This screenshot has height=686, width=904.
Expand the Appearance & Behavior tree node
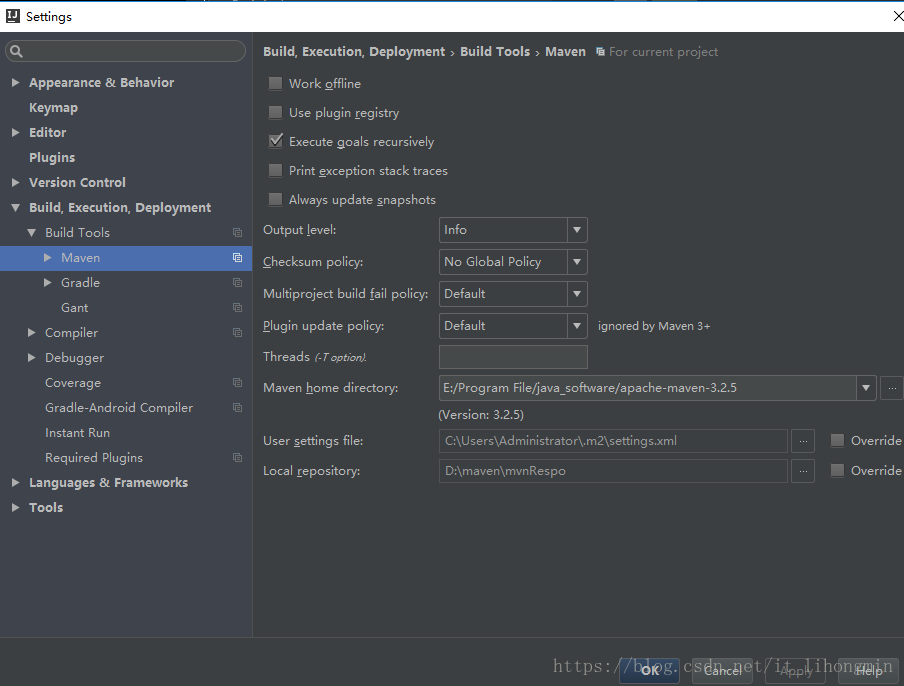click(16, 83)
